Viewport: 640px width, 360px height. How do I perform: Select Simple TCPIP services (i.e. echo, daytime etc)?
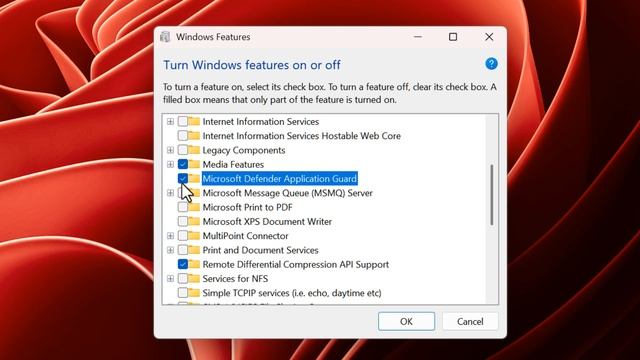click(292, 293)
